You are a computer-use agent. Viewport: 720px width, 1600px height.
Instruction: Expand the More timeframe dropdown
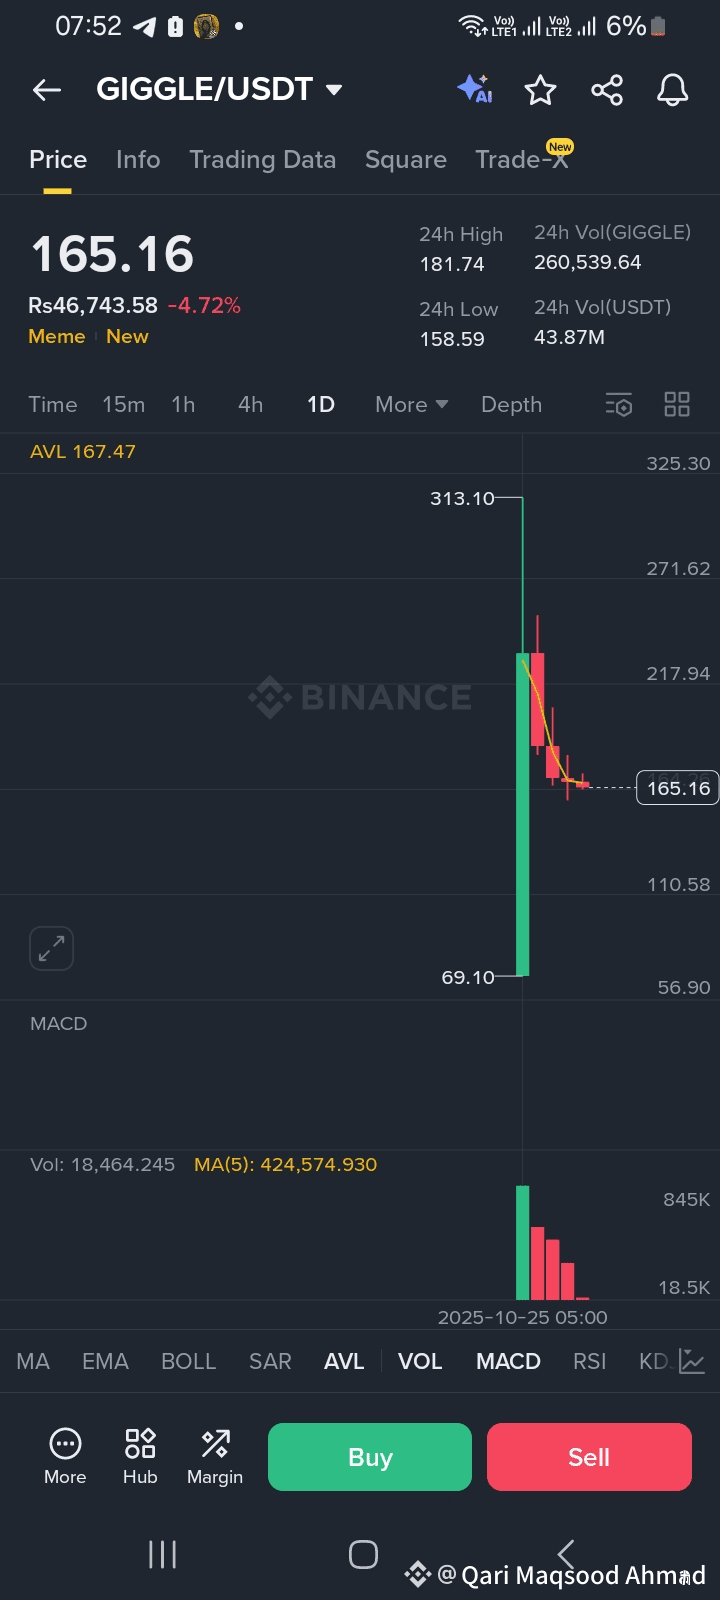[x=411, y=404]
